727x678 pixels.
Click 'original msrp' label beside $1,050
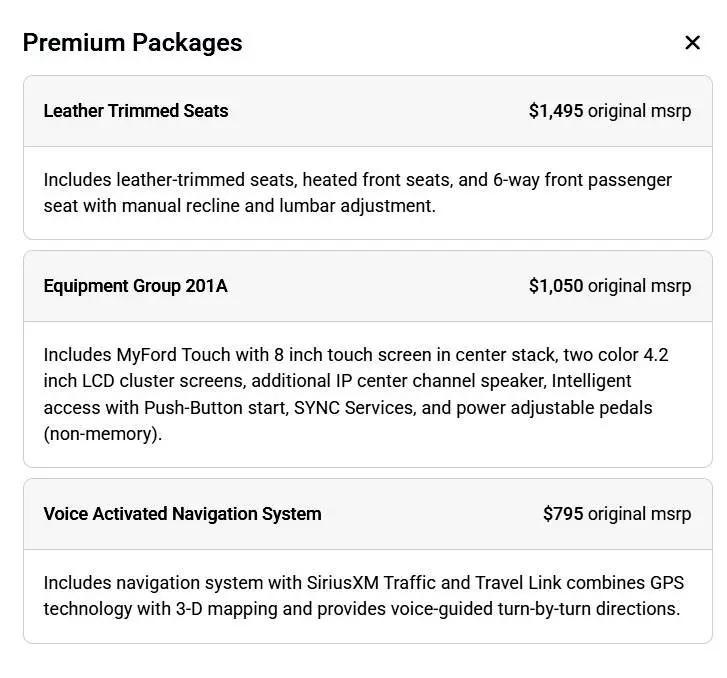[639, 286]
